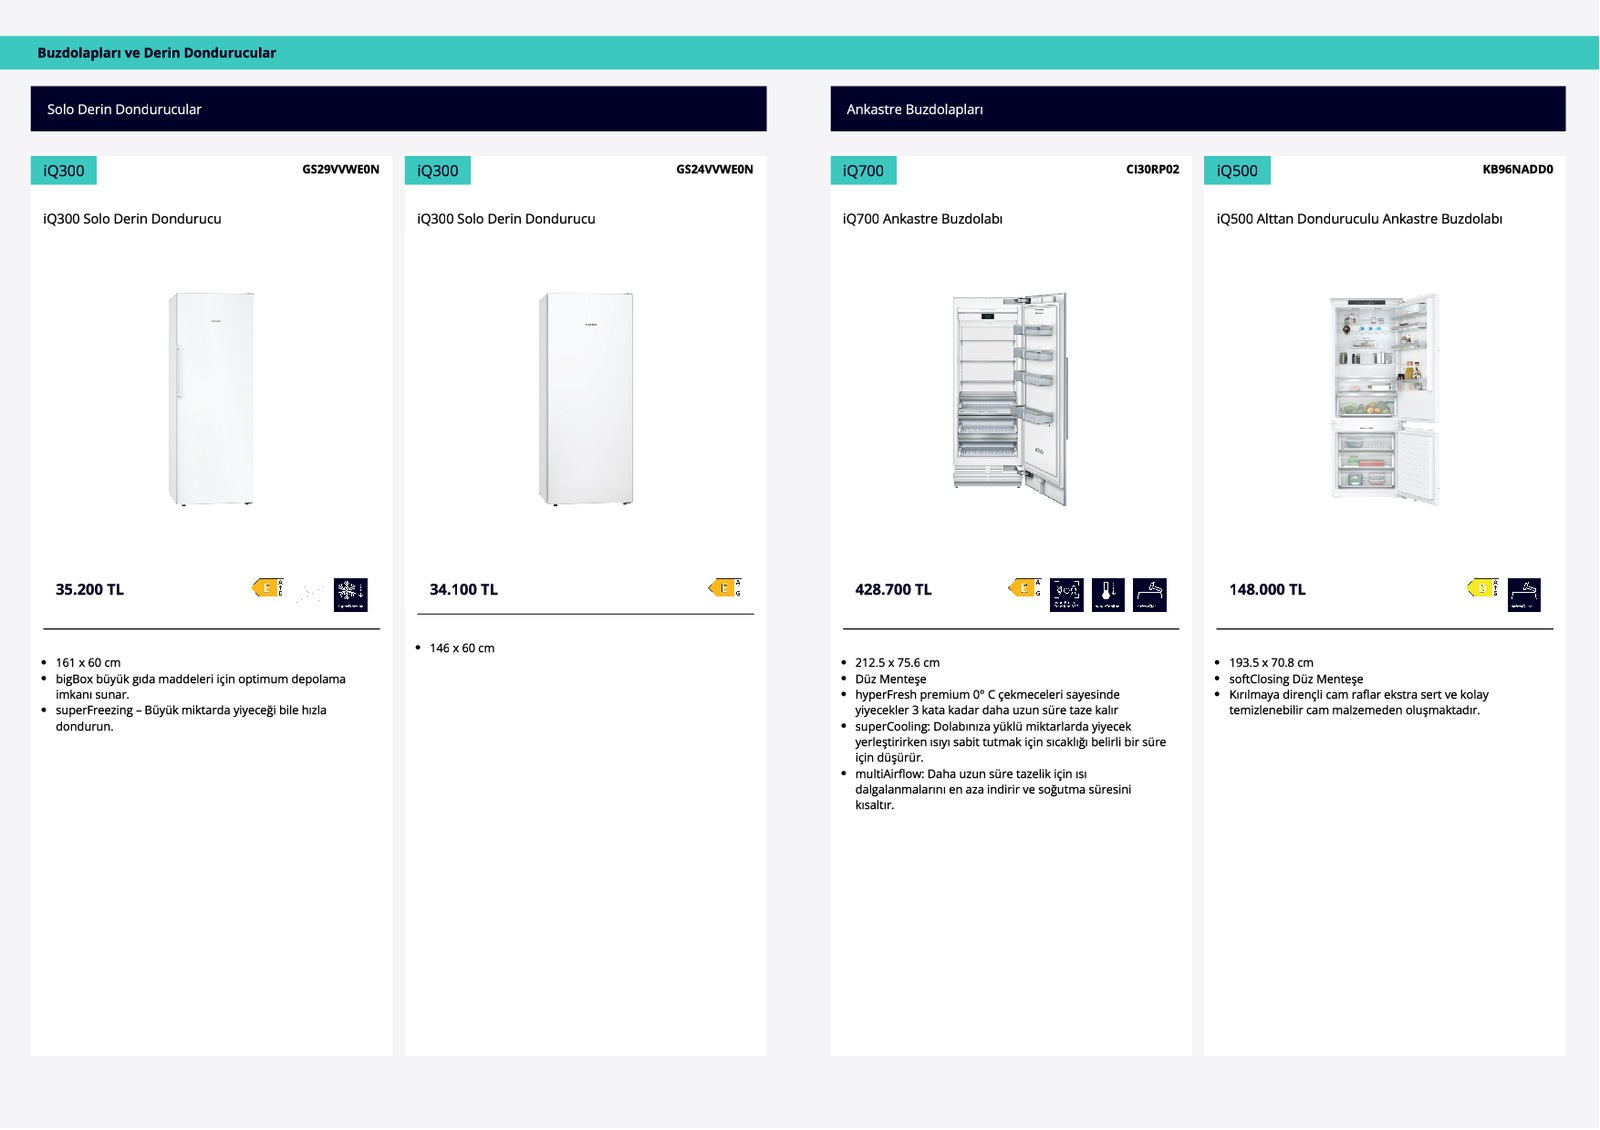
Task: Click the superFreezing snowflake icon for GS29VVWE0N
Action: tap(351, 595)
